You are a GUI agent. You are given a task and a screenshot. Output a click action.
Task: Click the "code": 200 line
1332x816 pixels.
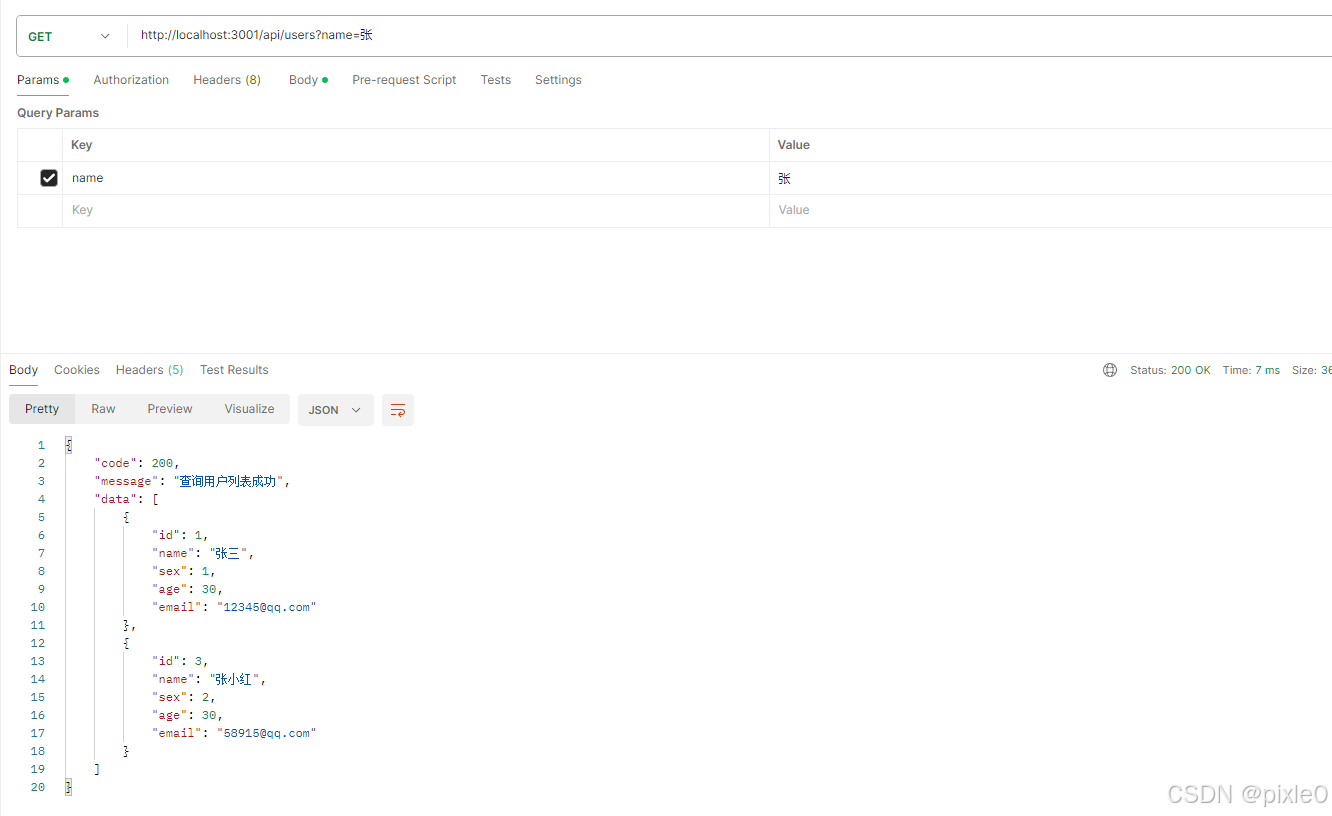(137, 463)
